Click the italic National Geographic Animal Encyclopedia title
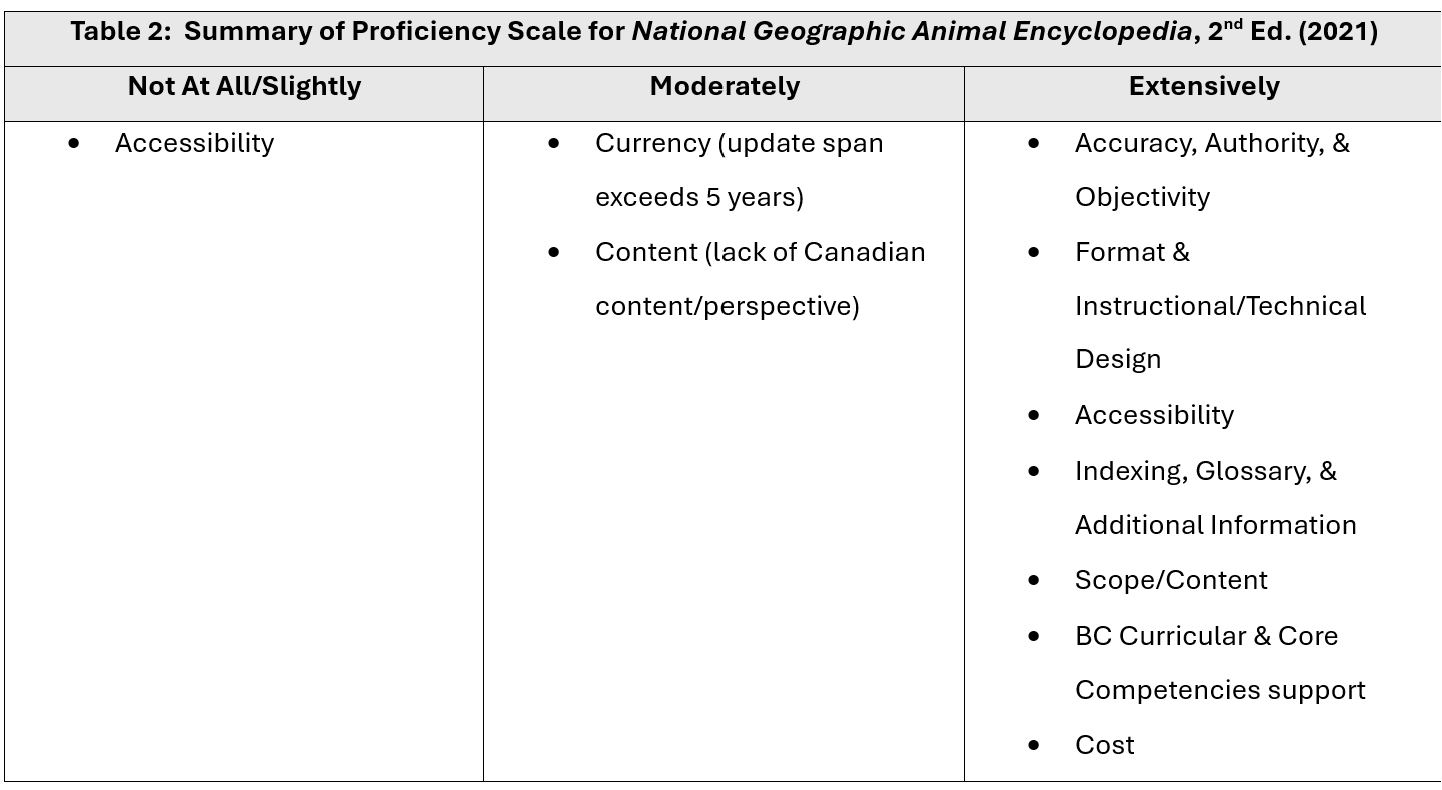This screenshot has width=1442, height=790. (x=910, y=32)
